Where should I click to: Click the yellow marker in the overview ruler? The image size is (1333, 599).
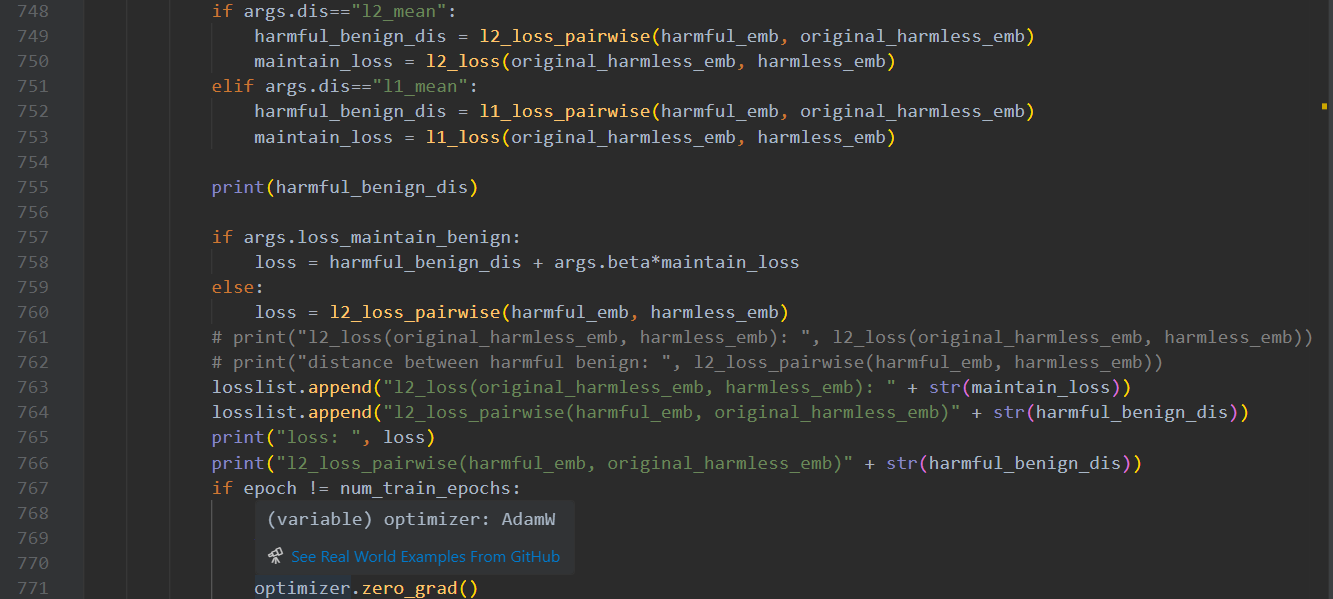coord(1324,105)
